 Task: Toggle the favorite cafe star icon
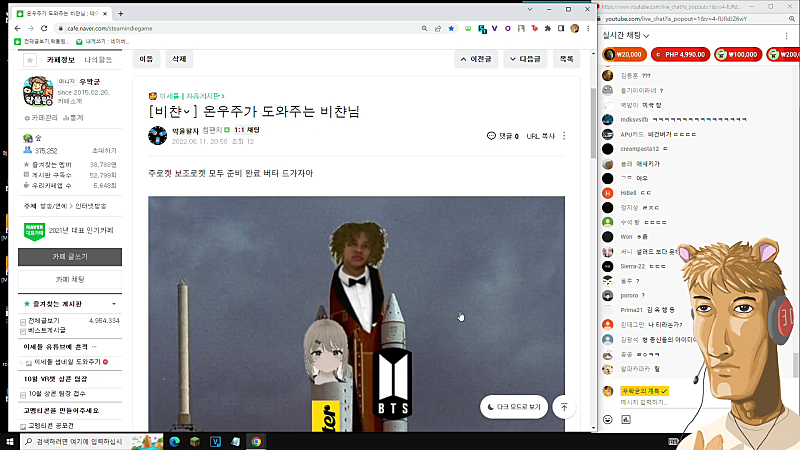[x=30, y=60]
